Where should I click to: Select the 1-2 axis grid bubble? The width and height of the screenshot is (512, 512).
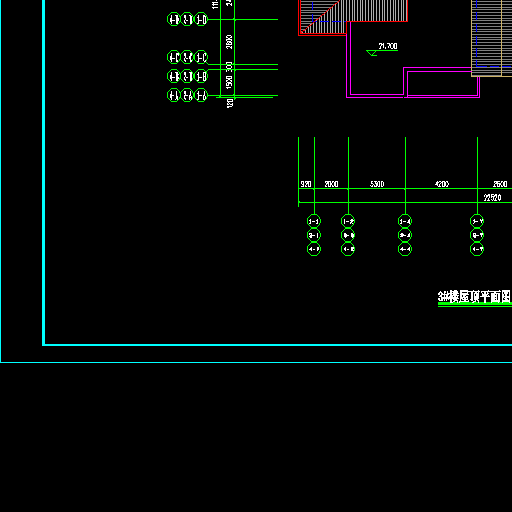[x=348, y=221]
